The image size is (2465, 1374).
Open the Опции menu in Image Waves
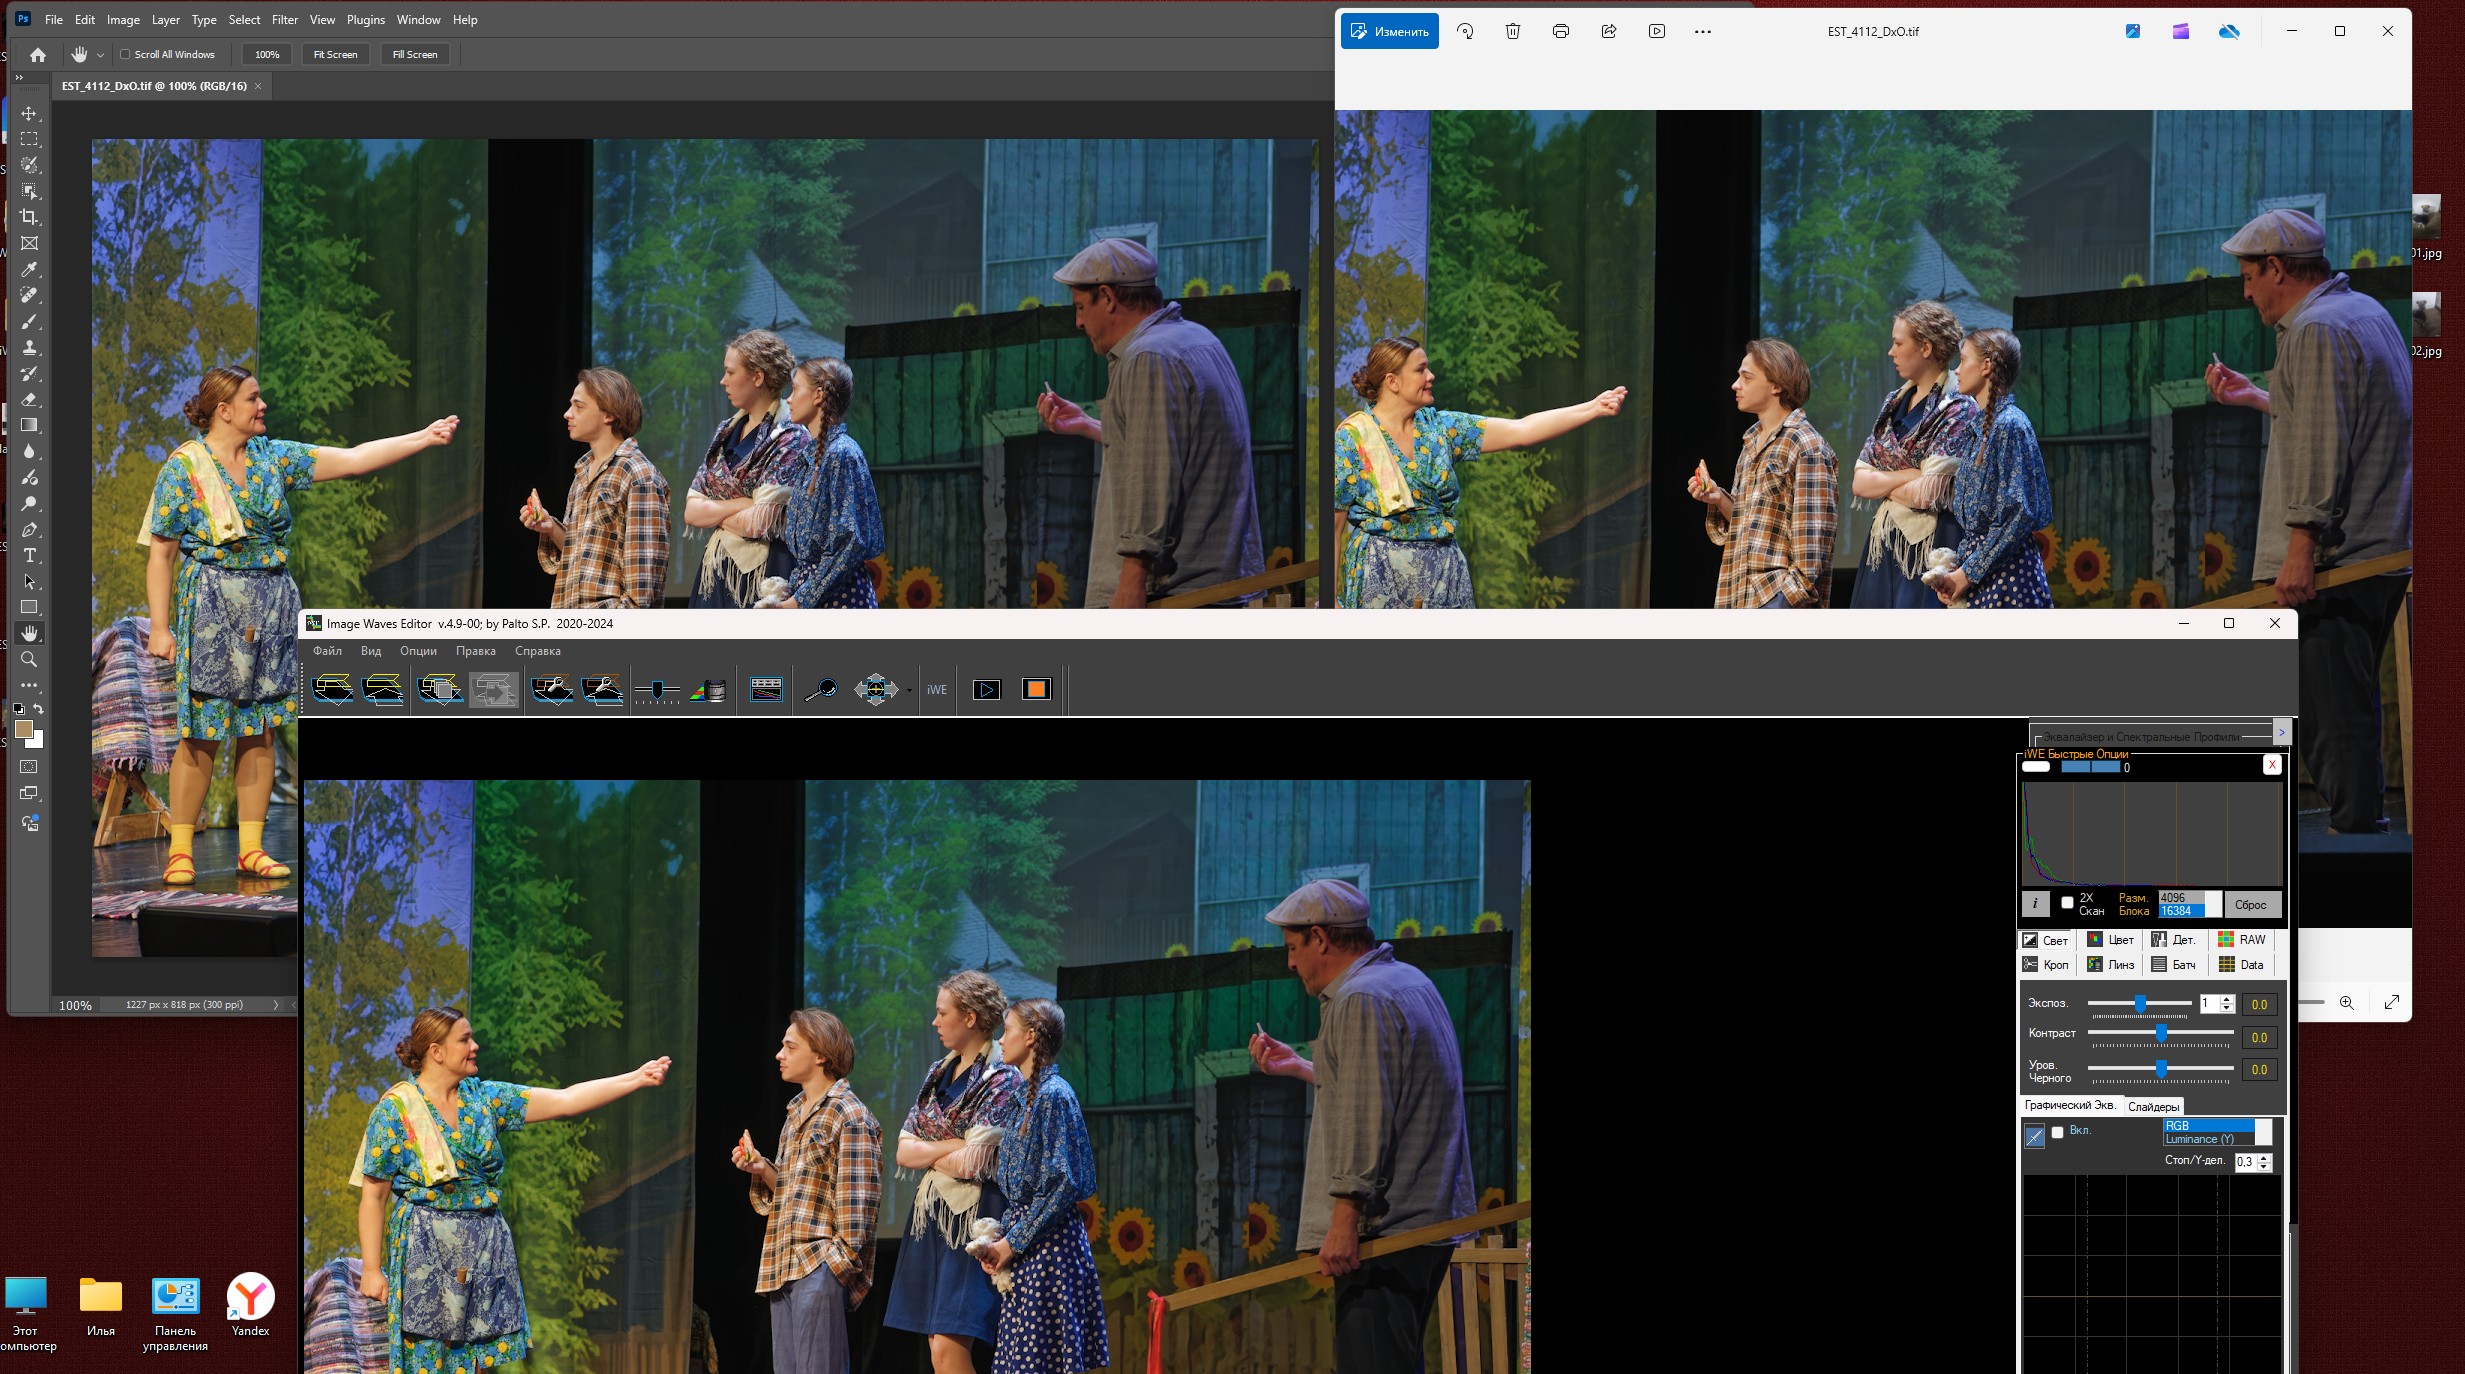pyautogui.click(x=418, y=651)
